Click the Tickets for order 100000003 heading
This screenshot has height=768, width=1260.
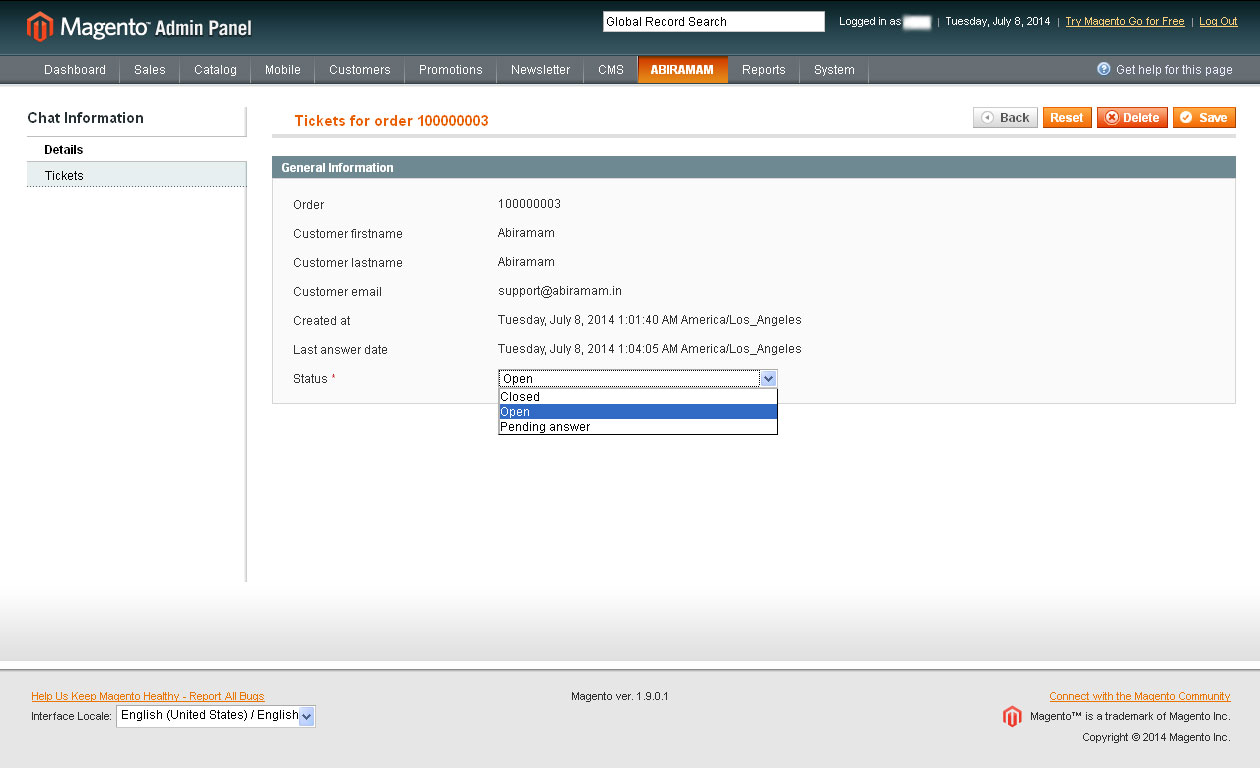[391, 121]
